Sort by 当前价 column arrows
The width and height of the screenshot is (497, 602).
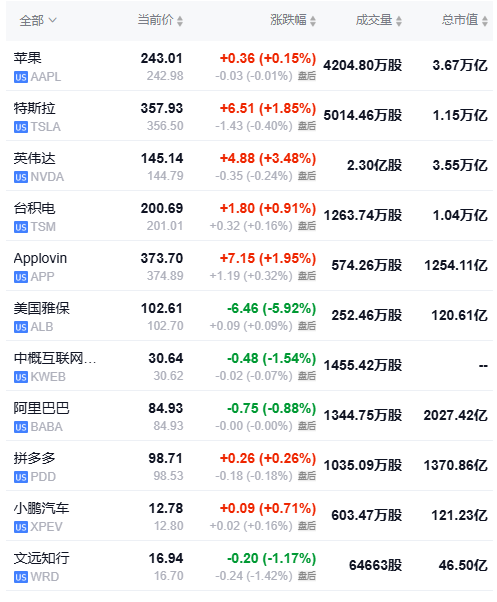180,21
